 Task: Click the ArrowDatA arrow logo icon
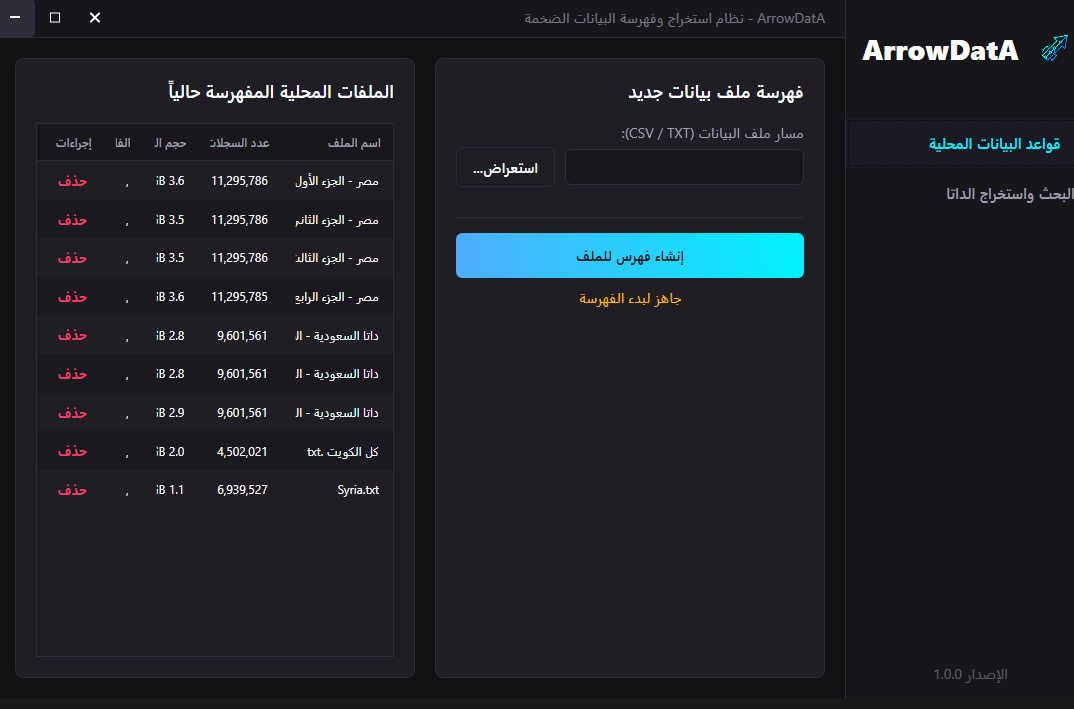click(1054, 49)
